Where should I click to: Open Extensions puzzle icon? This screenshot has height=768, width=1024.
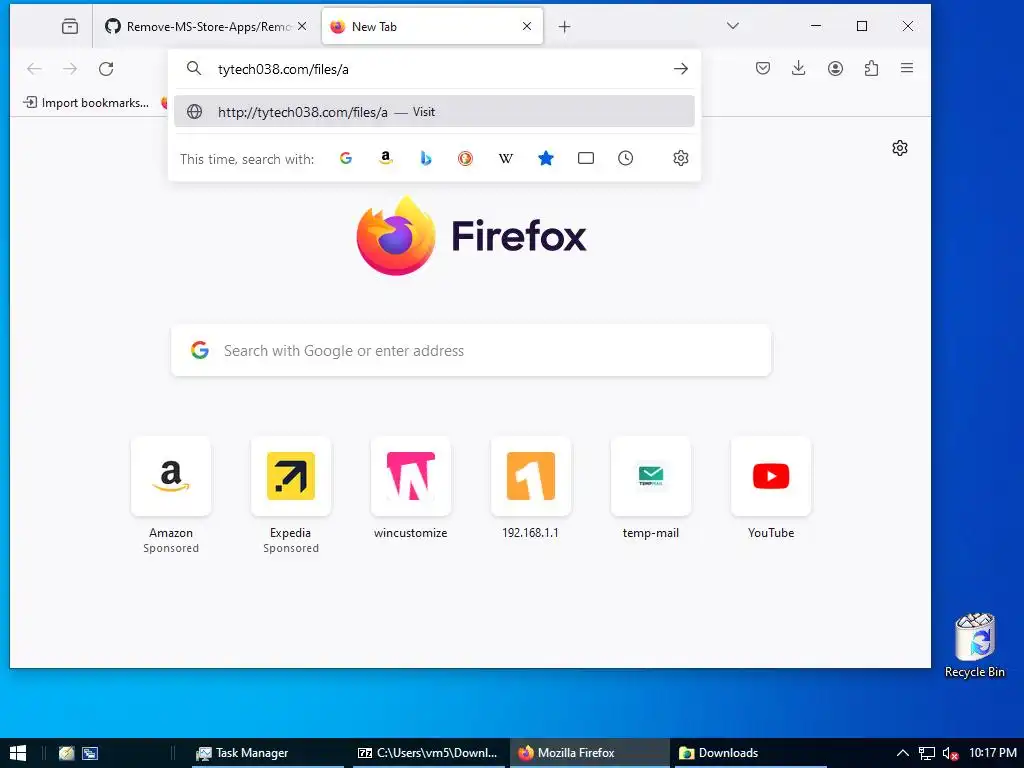871,68
